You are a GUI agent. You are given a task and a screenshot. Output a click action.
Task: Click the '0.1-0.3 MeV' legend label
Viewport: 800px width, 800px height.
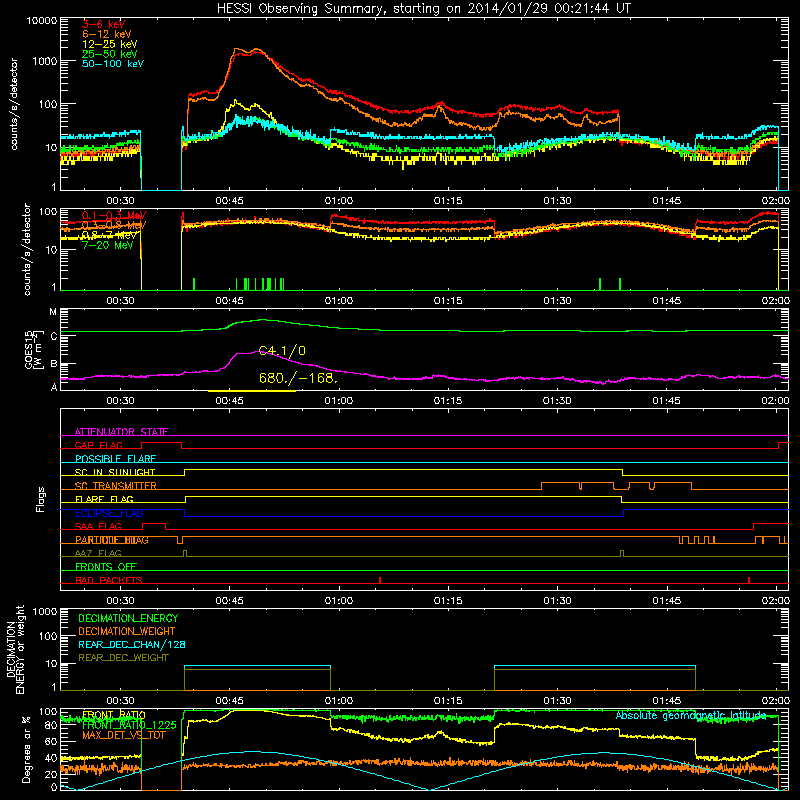click(x=114, y=215)
